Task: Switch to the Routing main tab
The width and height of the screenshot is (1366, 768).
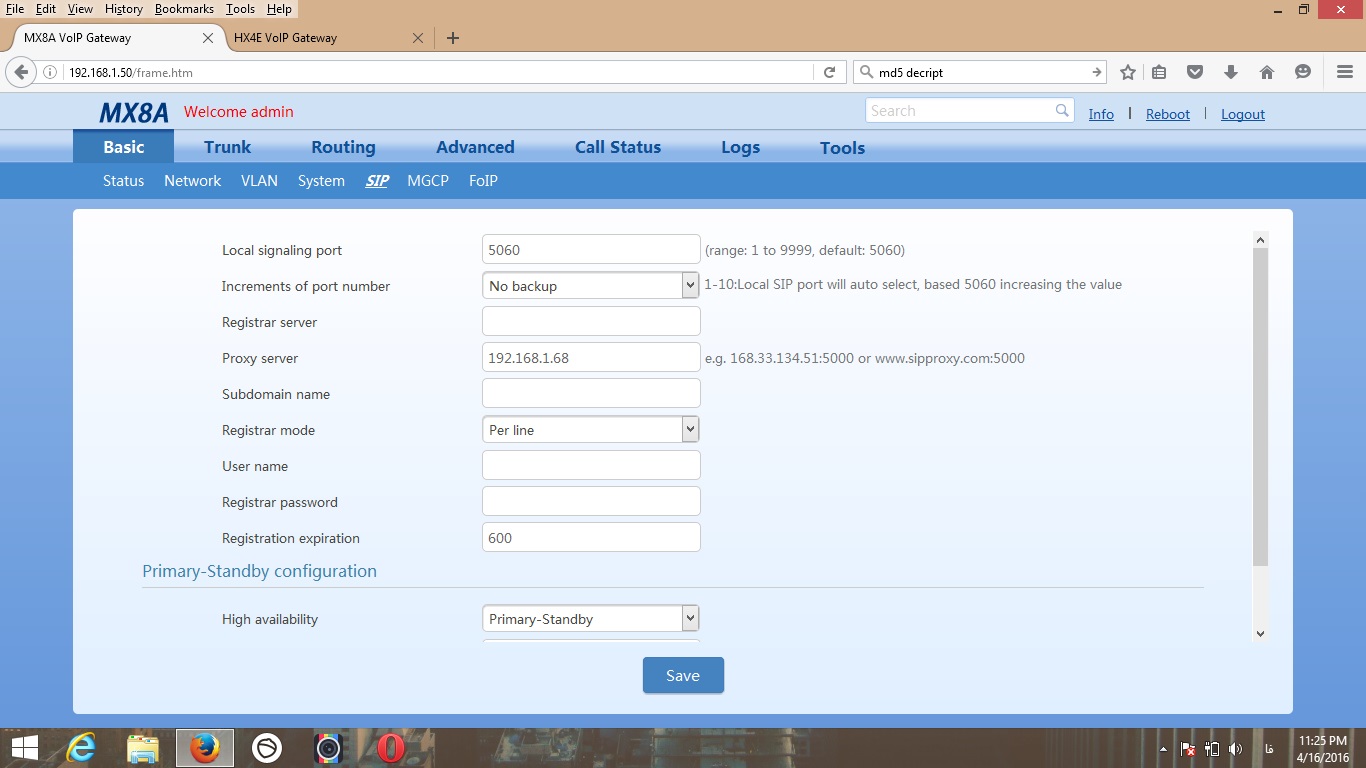Action: tap(343, 147)
